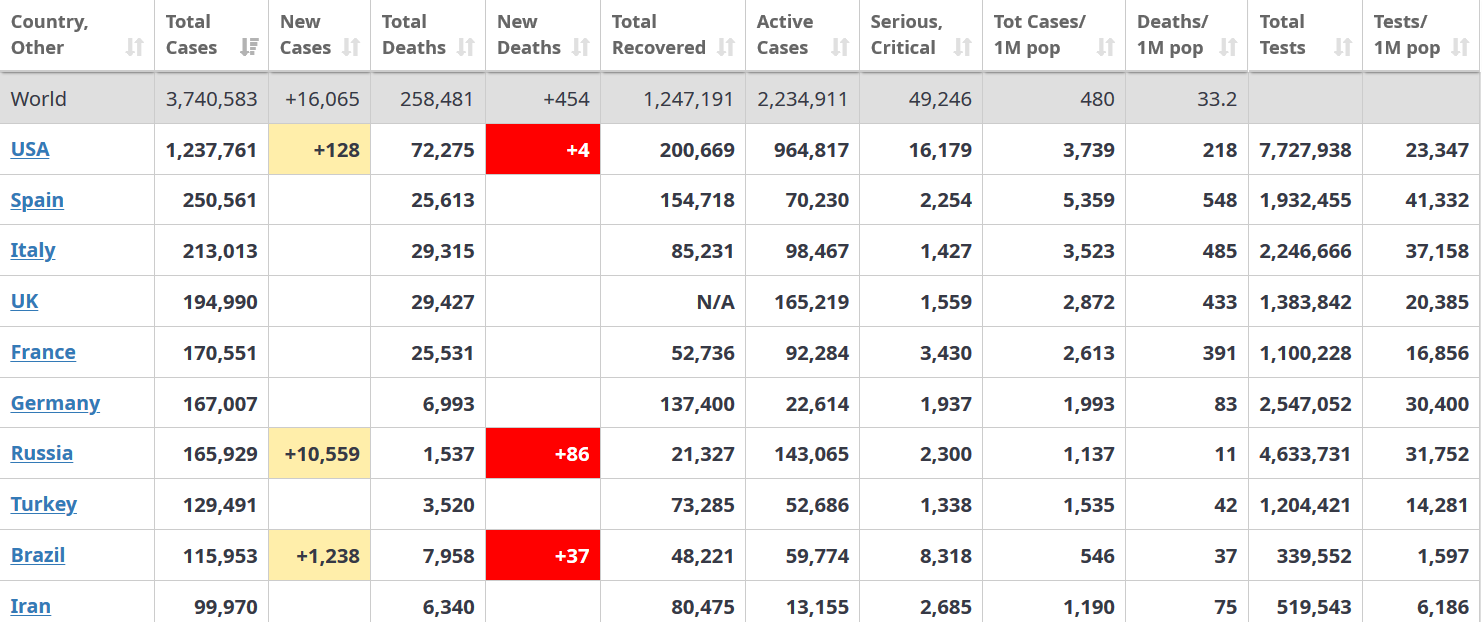Click the Deaths/1M pop sort arrows icon
The image size is (1482, 622).
pyautogui.click(x=1229, y=47)
